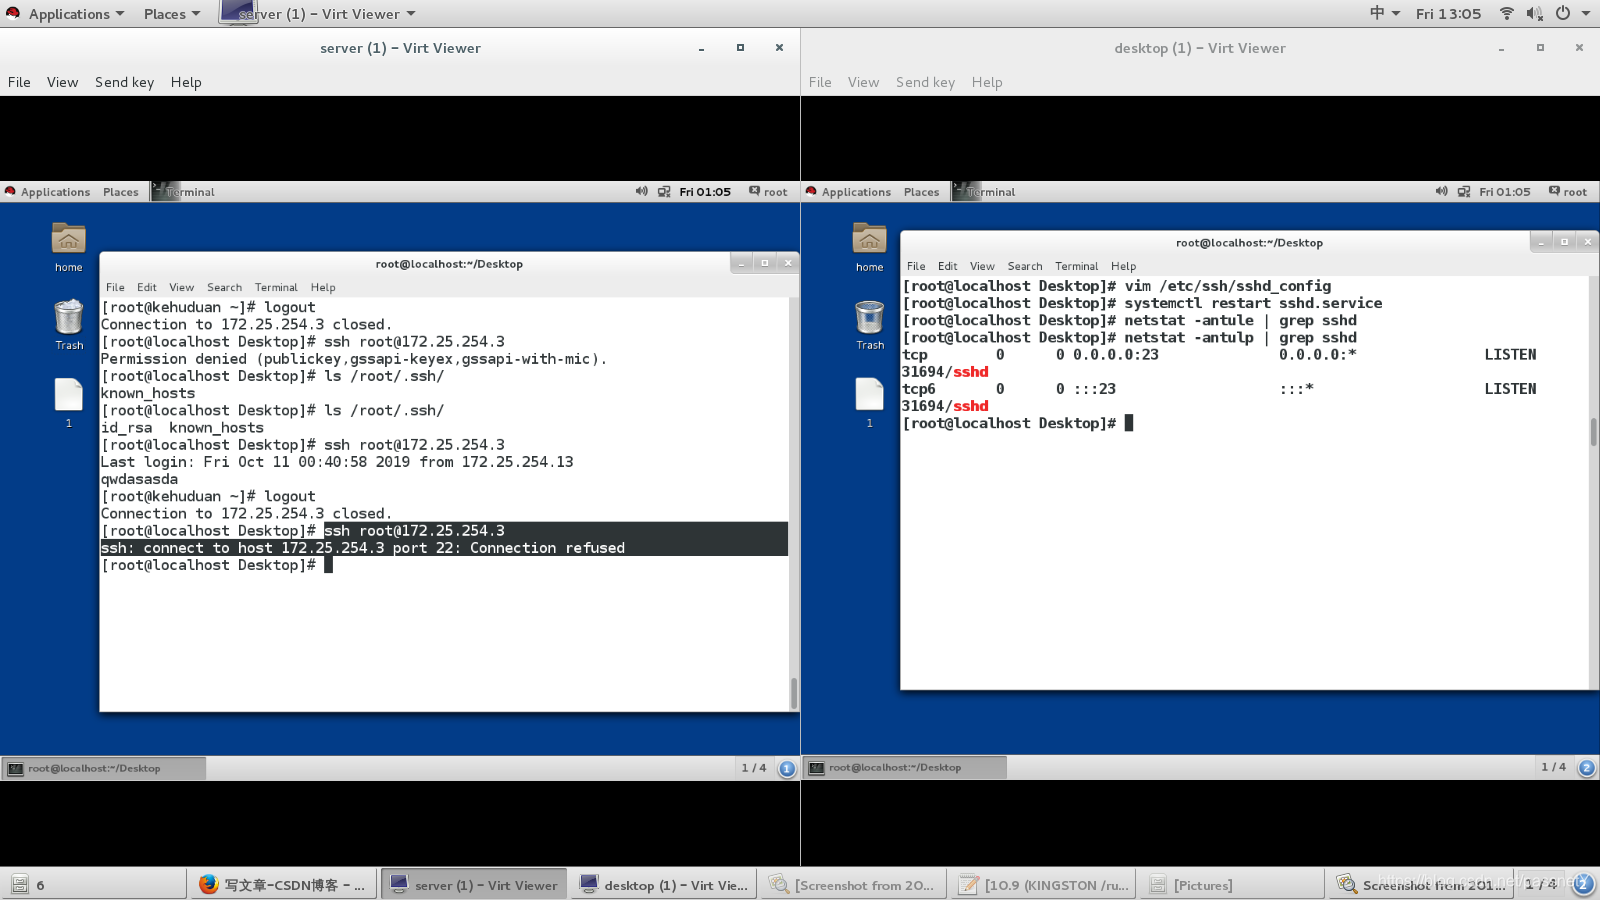
Task: Click server guest clock Fri 01:05
Action: click(x=705, y=192)
